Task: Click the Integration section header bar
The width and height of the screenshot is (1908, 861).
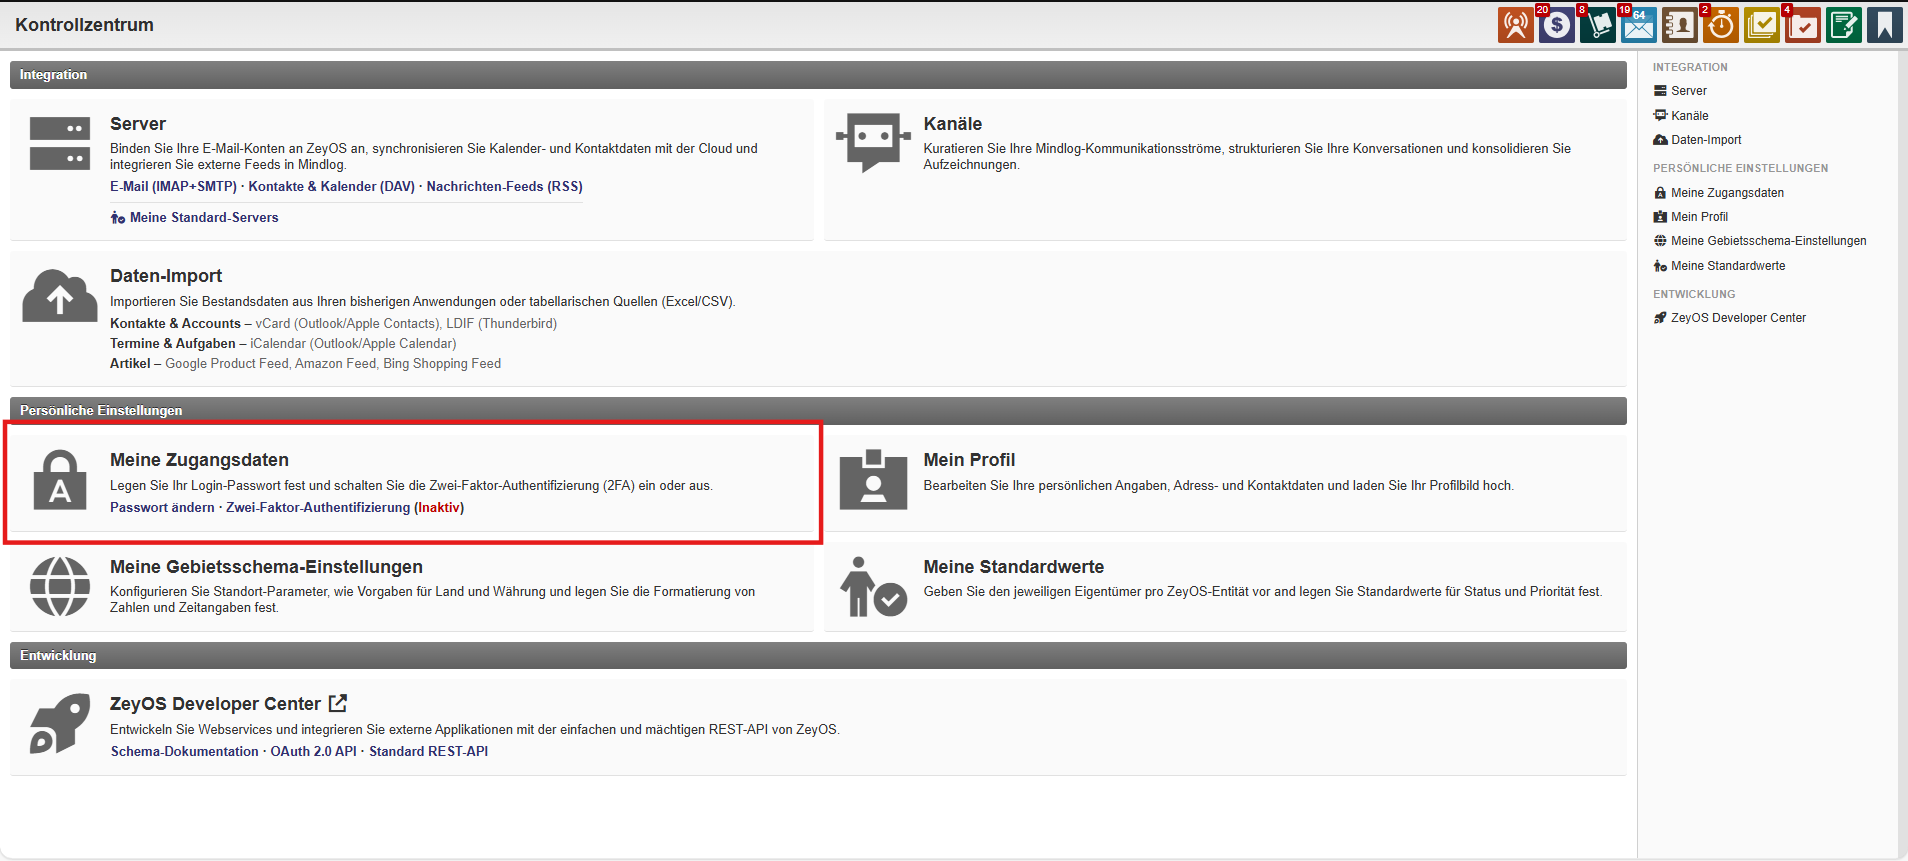Action: [818, 75]
